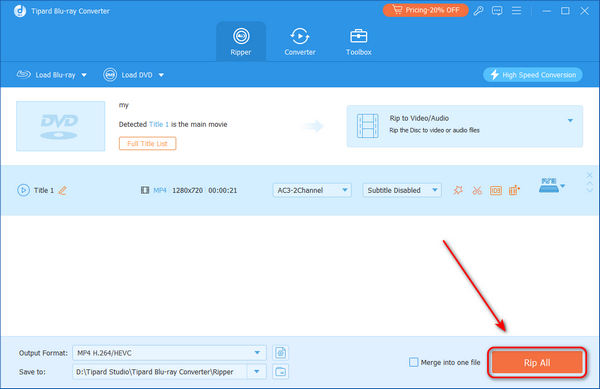Expand Rip to Video/Audio dropdown
Screen dimensions: 600x389
tap(570, 120)
